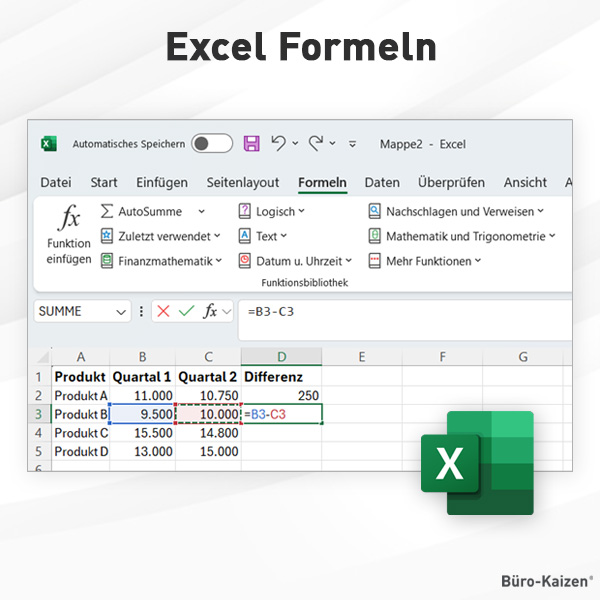Toggle the Automatisches Speichern switch
Screen dimensions: 600x600
tap(212, 144)
